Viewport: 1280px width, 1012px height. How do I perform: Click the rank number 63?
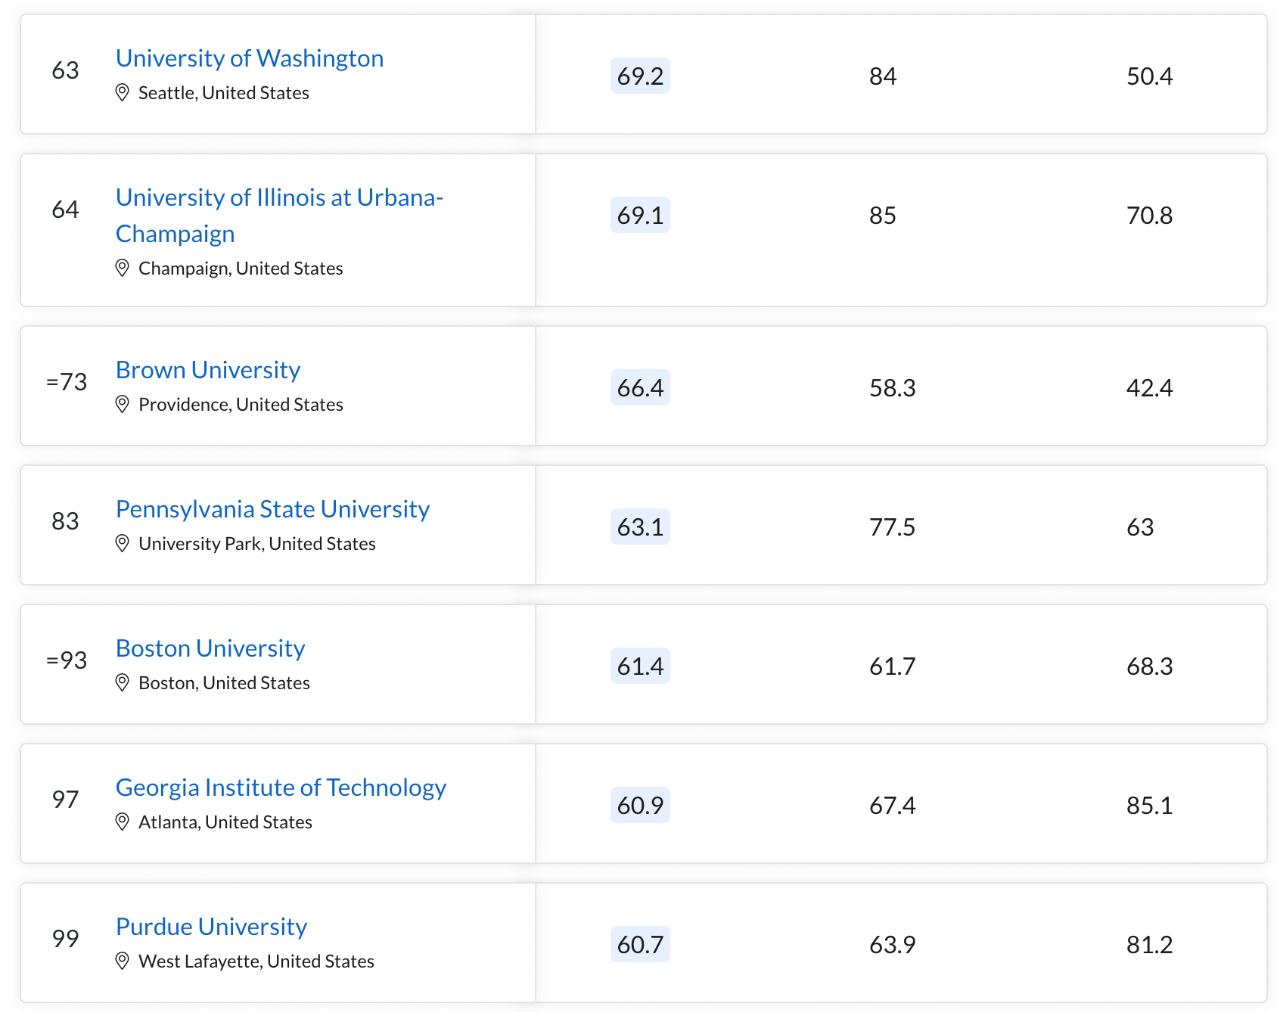coord(65,70)
